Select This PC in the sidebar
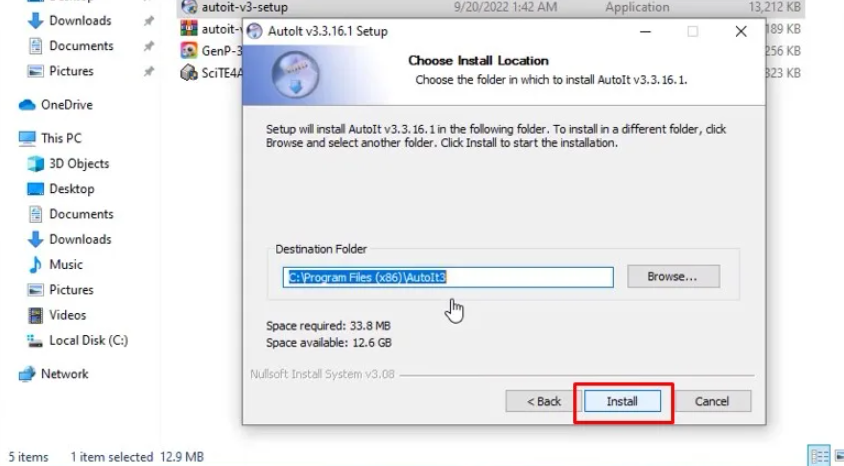 pyautogui.click(x=50, y=138)
